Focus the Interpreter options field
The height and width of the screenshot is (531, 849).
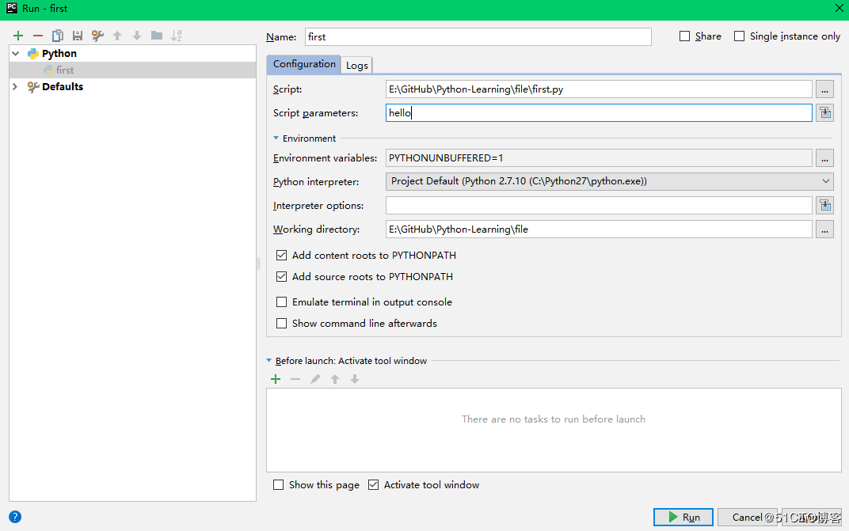pyautogui.click(x=599, y=206)
